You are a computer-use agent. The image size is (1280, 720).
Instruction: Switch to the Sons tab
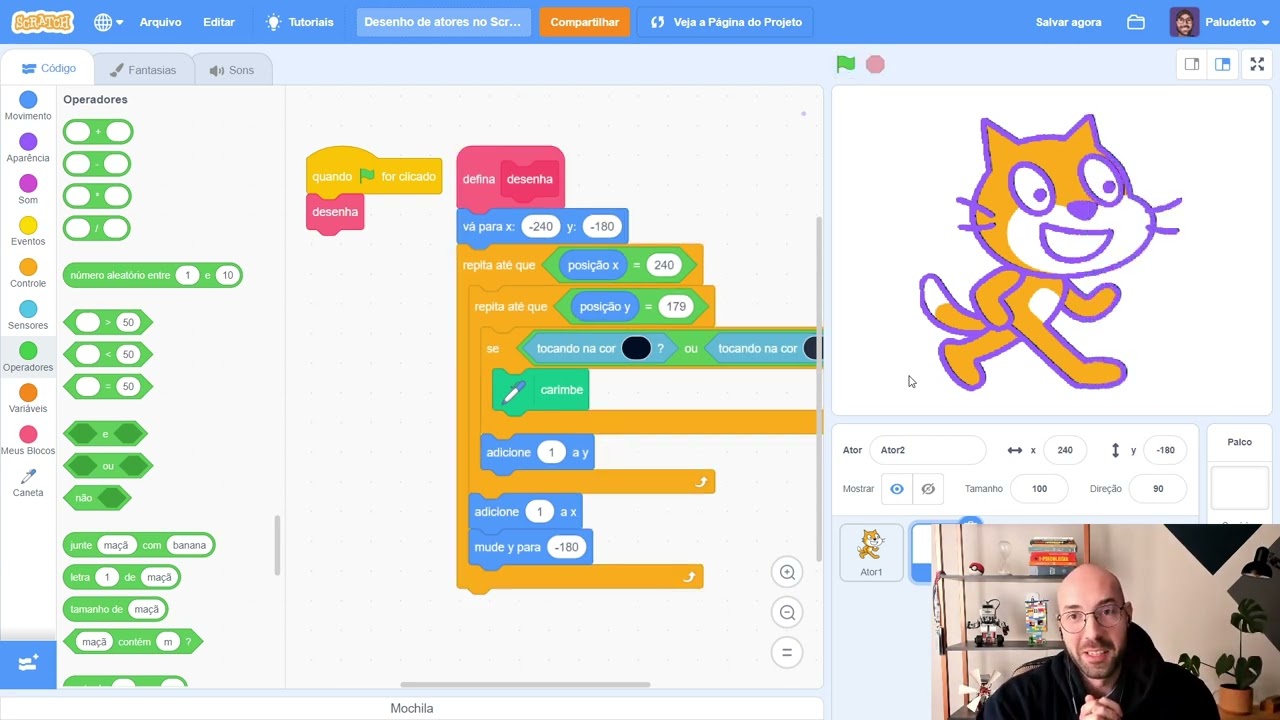(231, 70)
